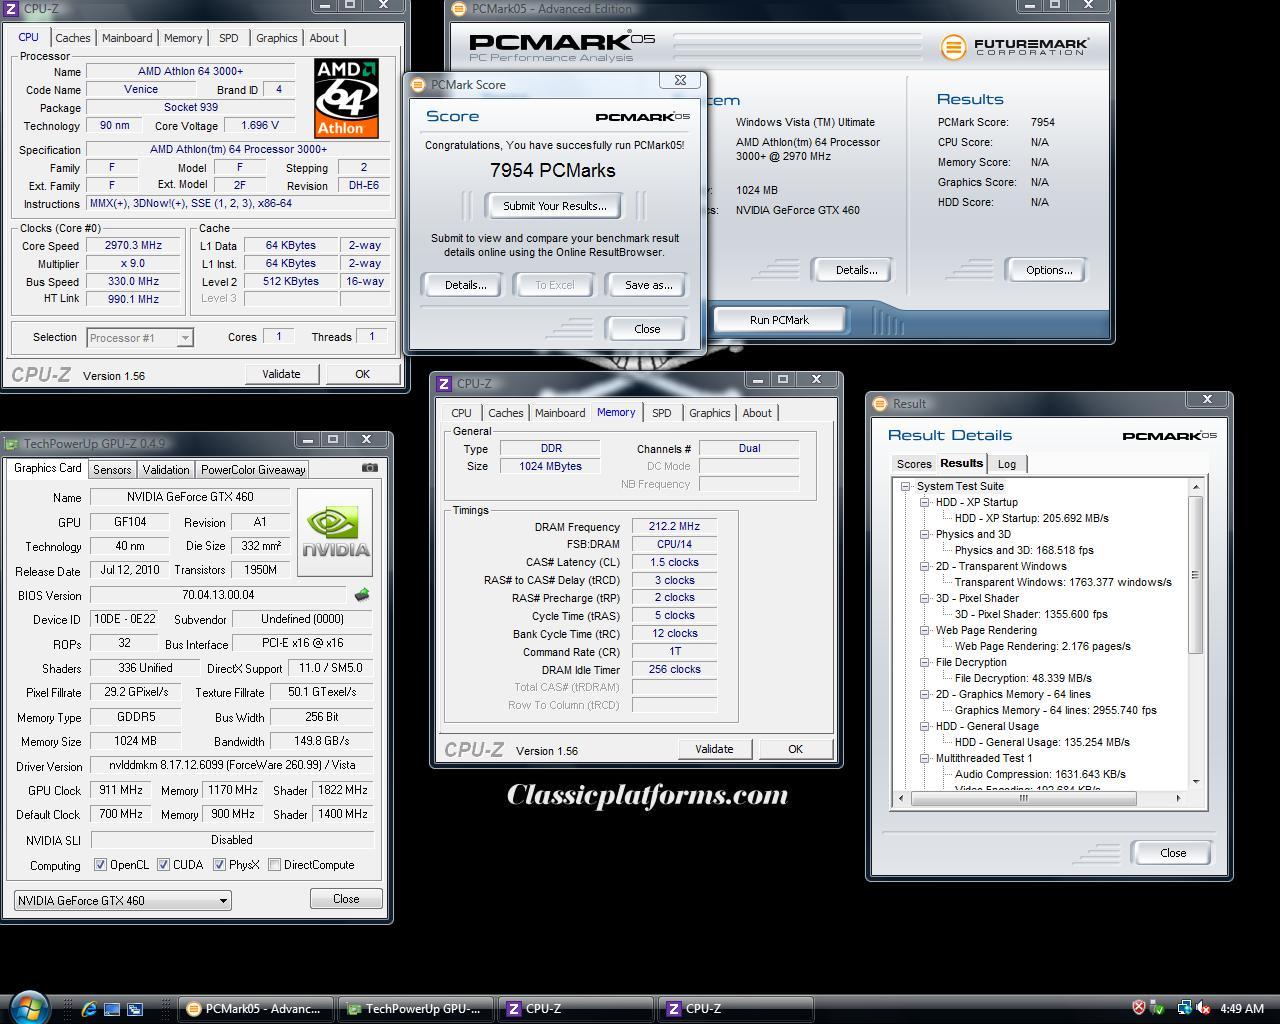Open the SPD tab in the memory CPU-Z window
The height and width of the screenshot is (1024, 1280).
(662, 413)
